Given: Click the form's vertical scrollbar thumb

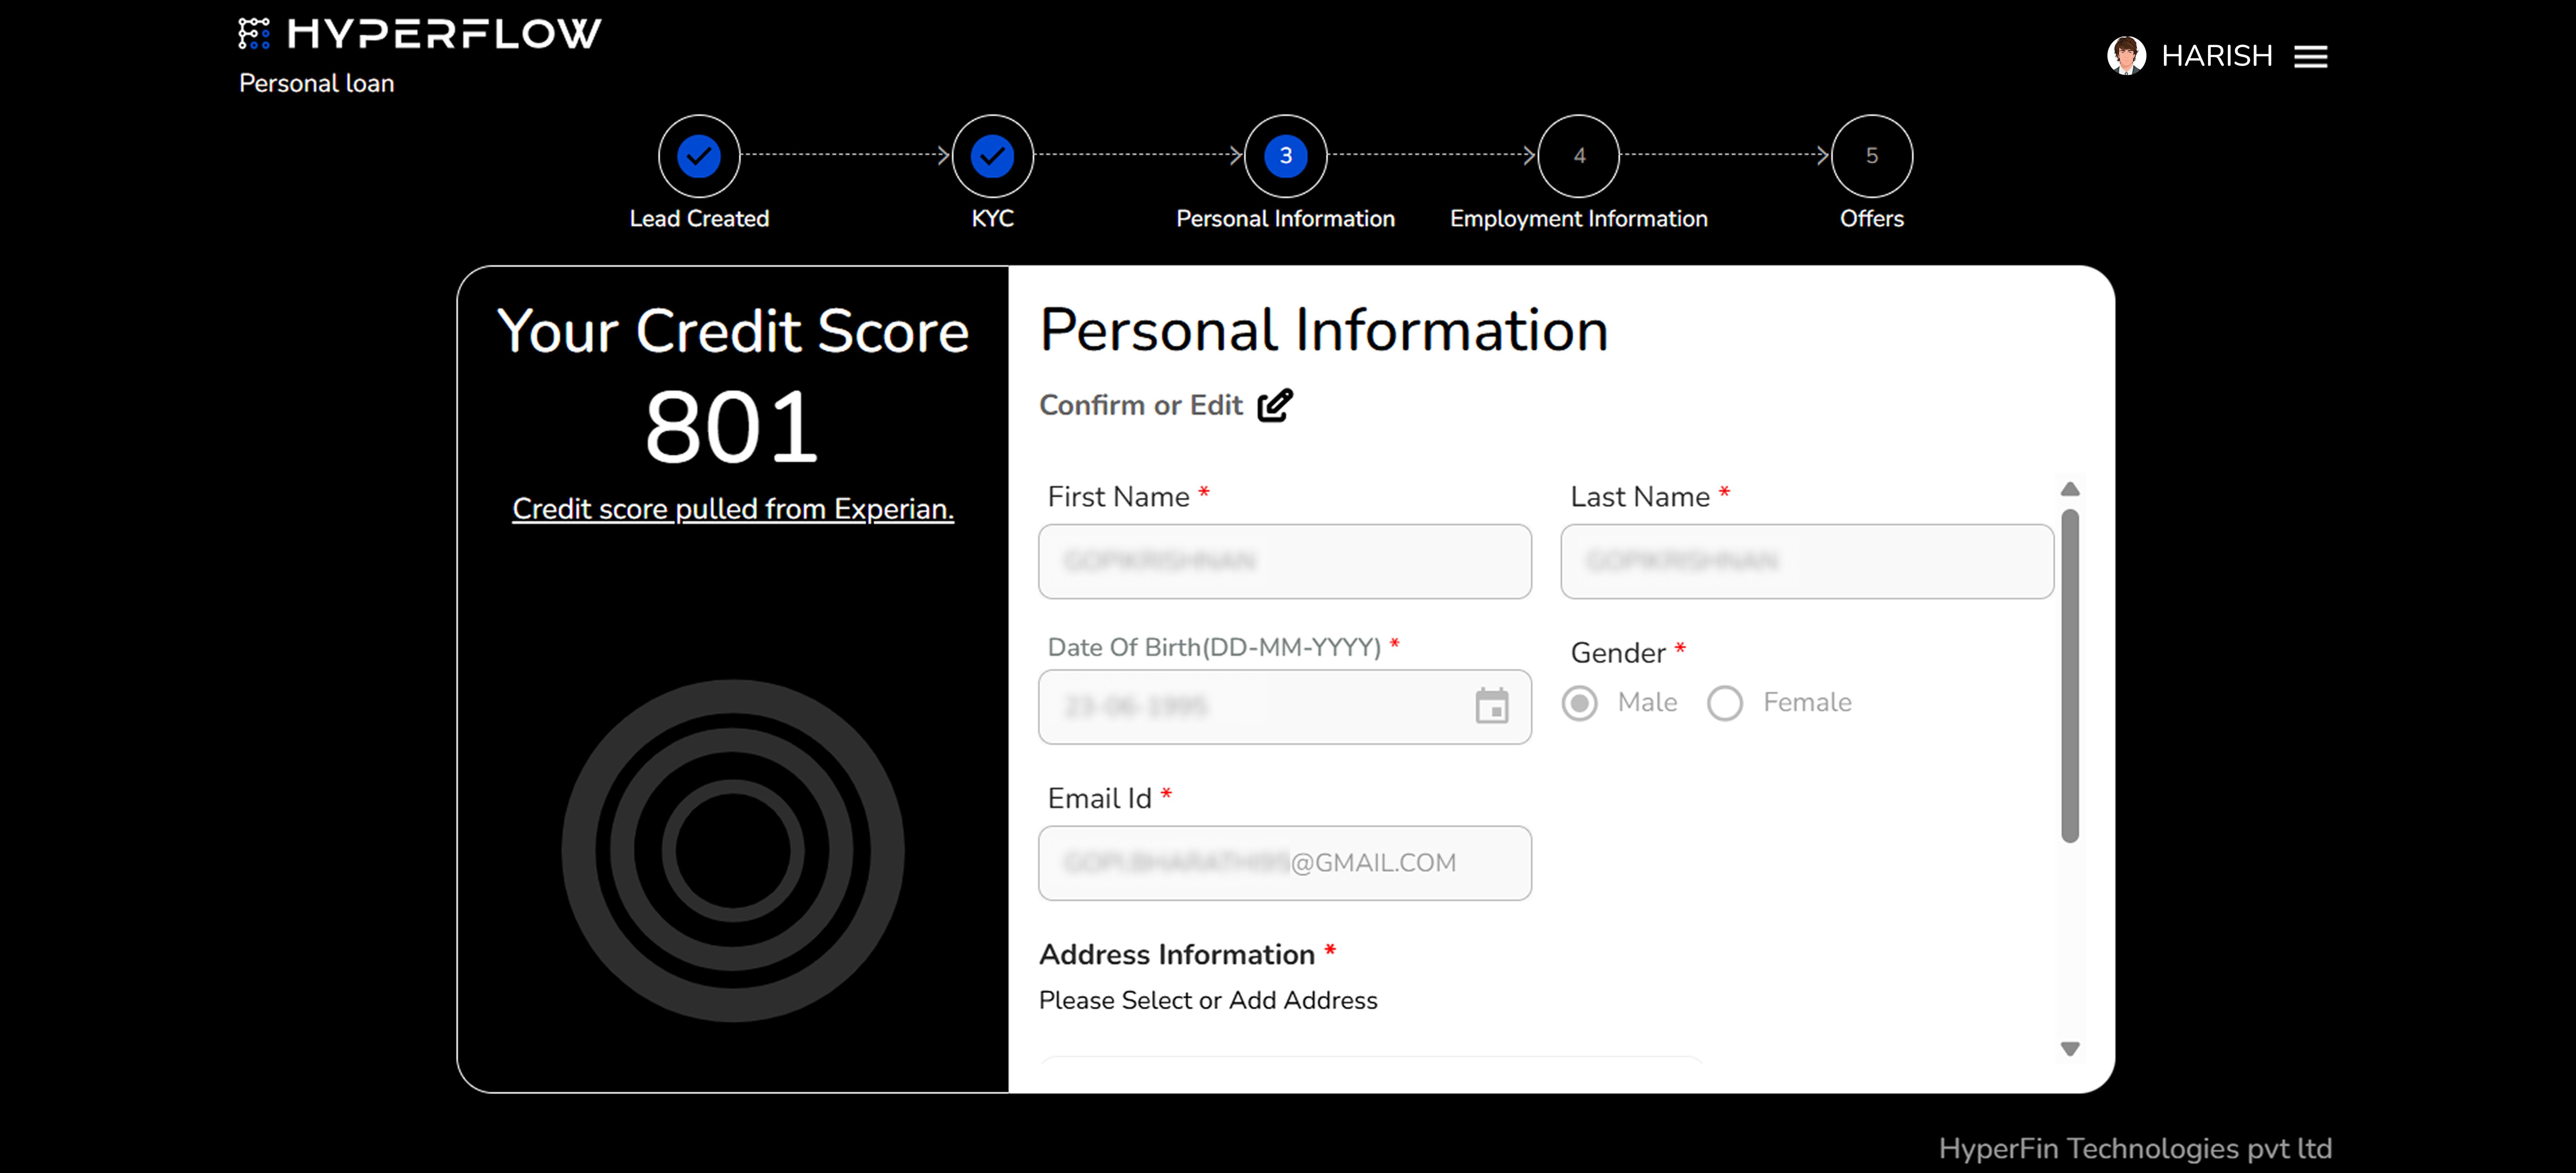Looking at the screenshot, I should (x=2070, y=676).
